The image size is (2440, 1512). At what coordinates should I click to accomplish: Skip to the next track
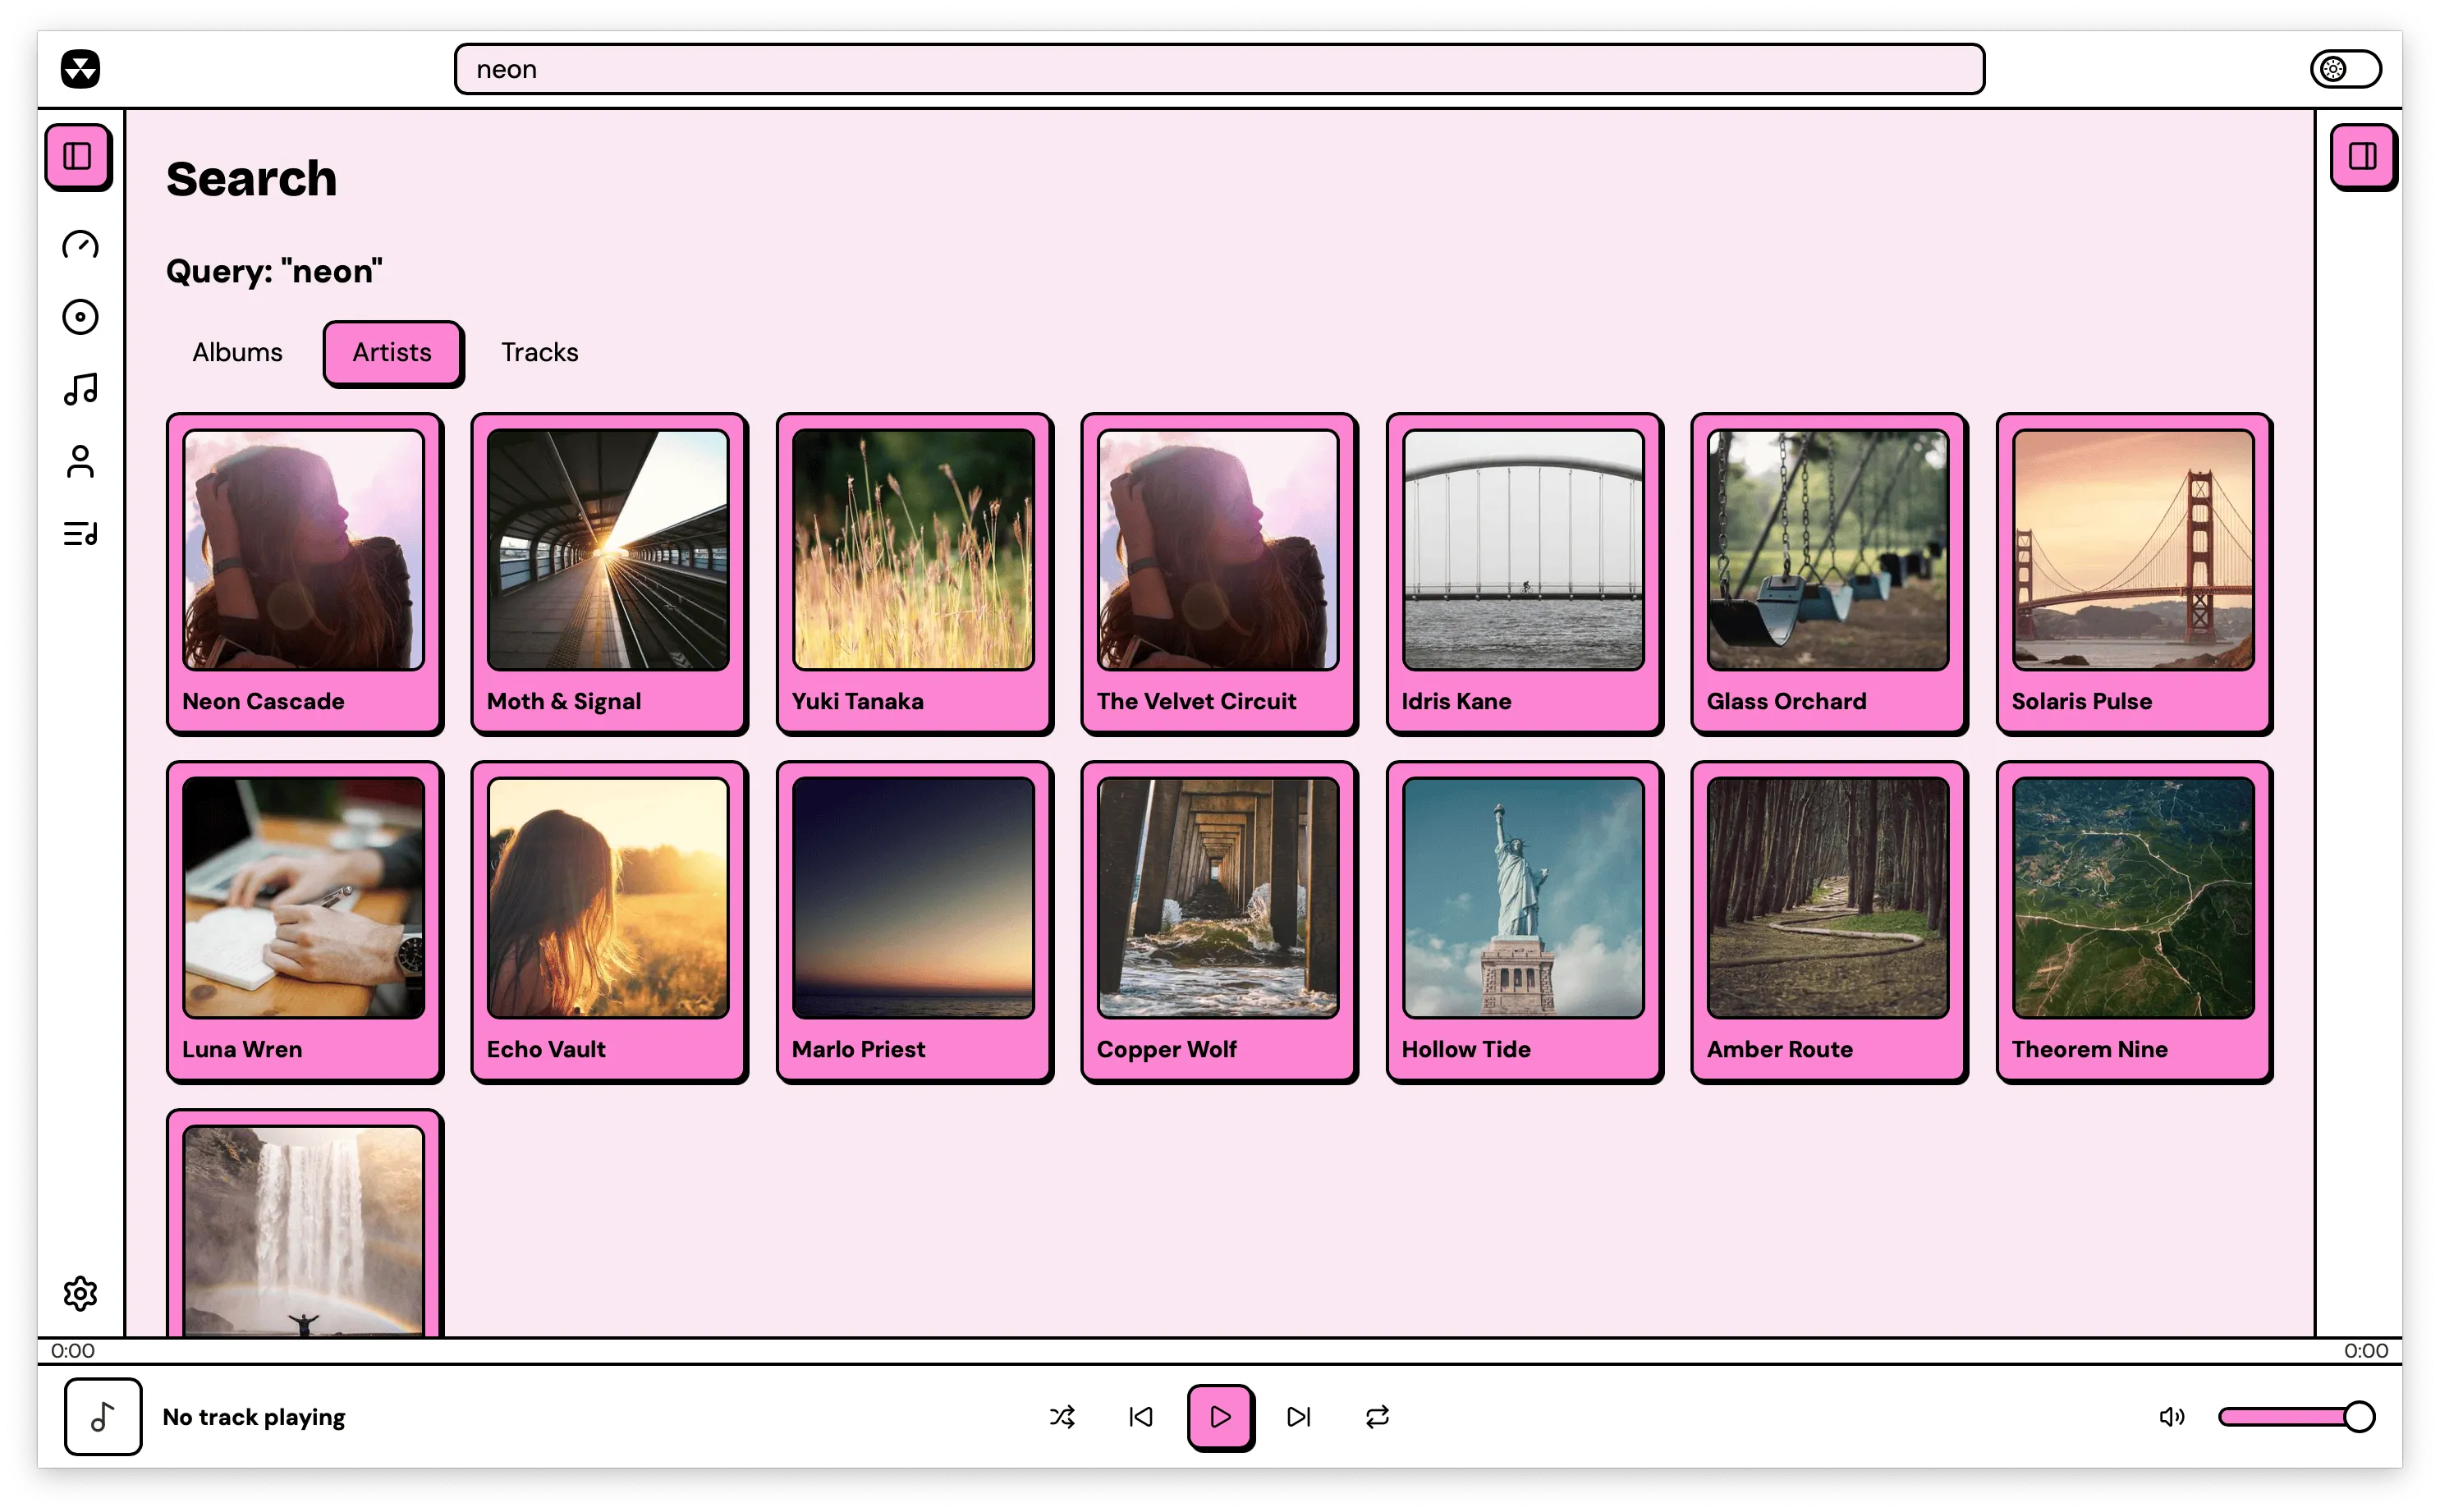1298,1416
